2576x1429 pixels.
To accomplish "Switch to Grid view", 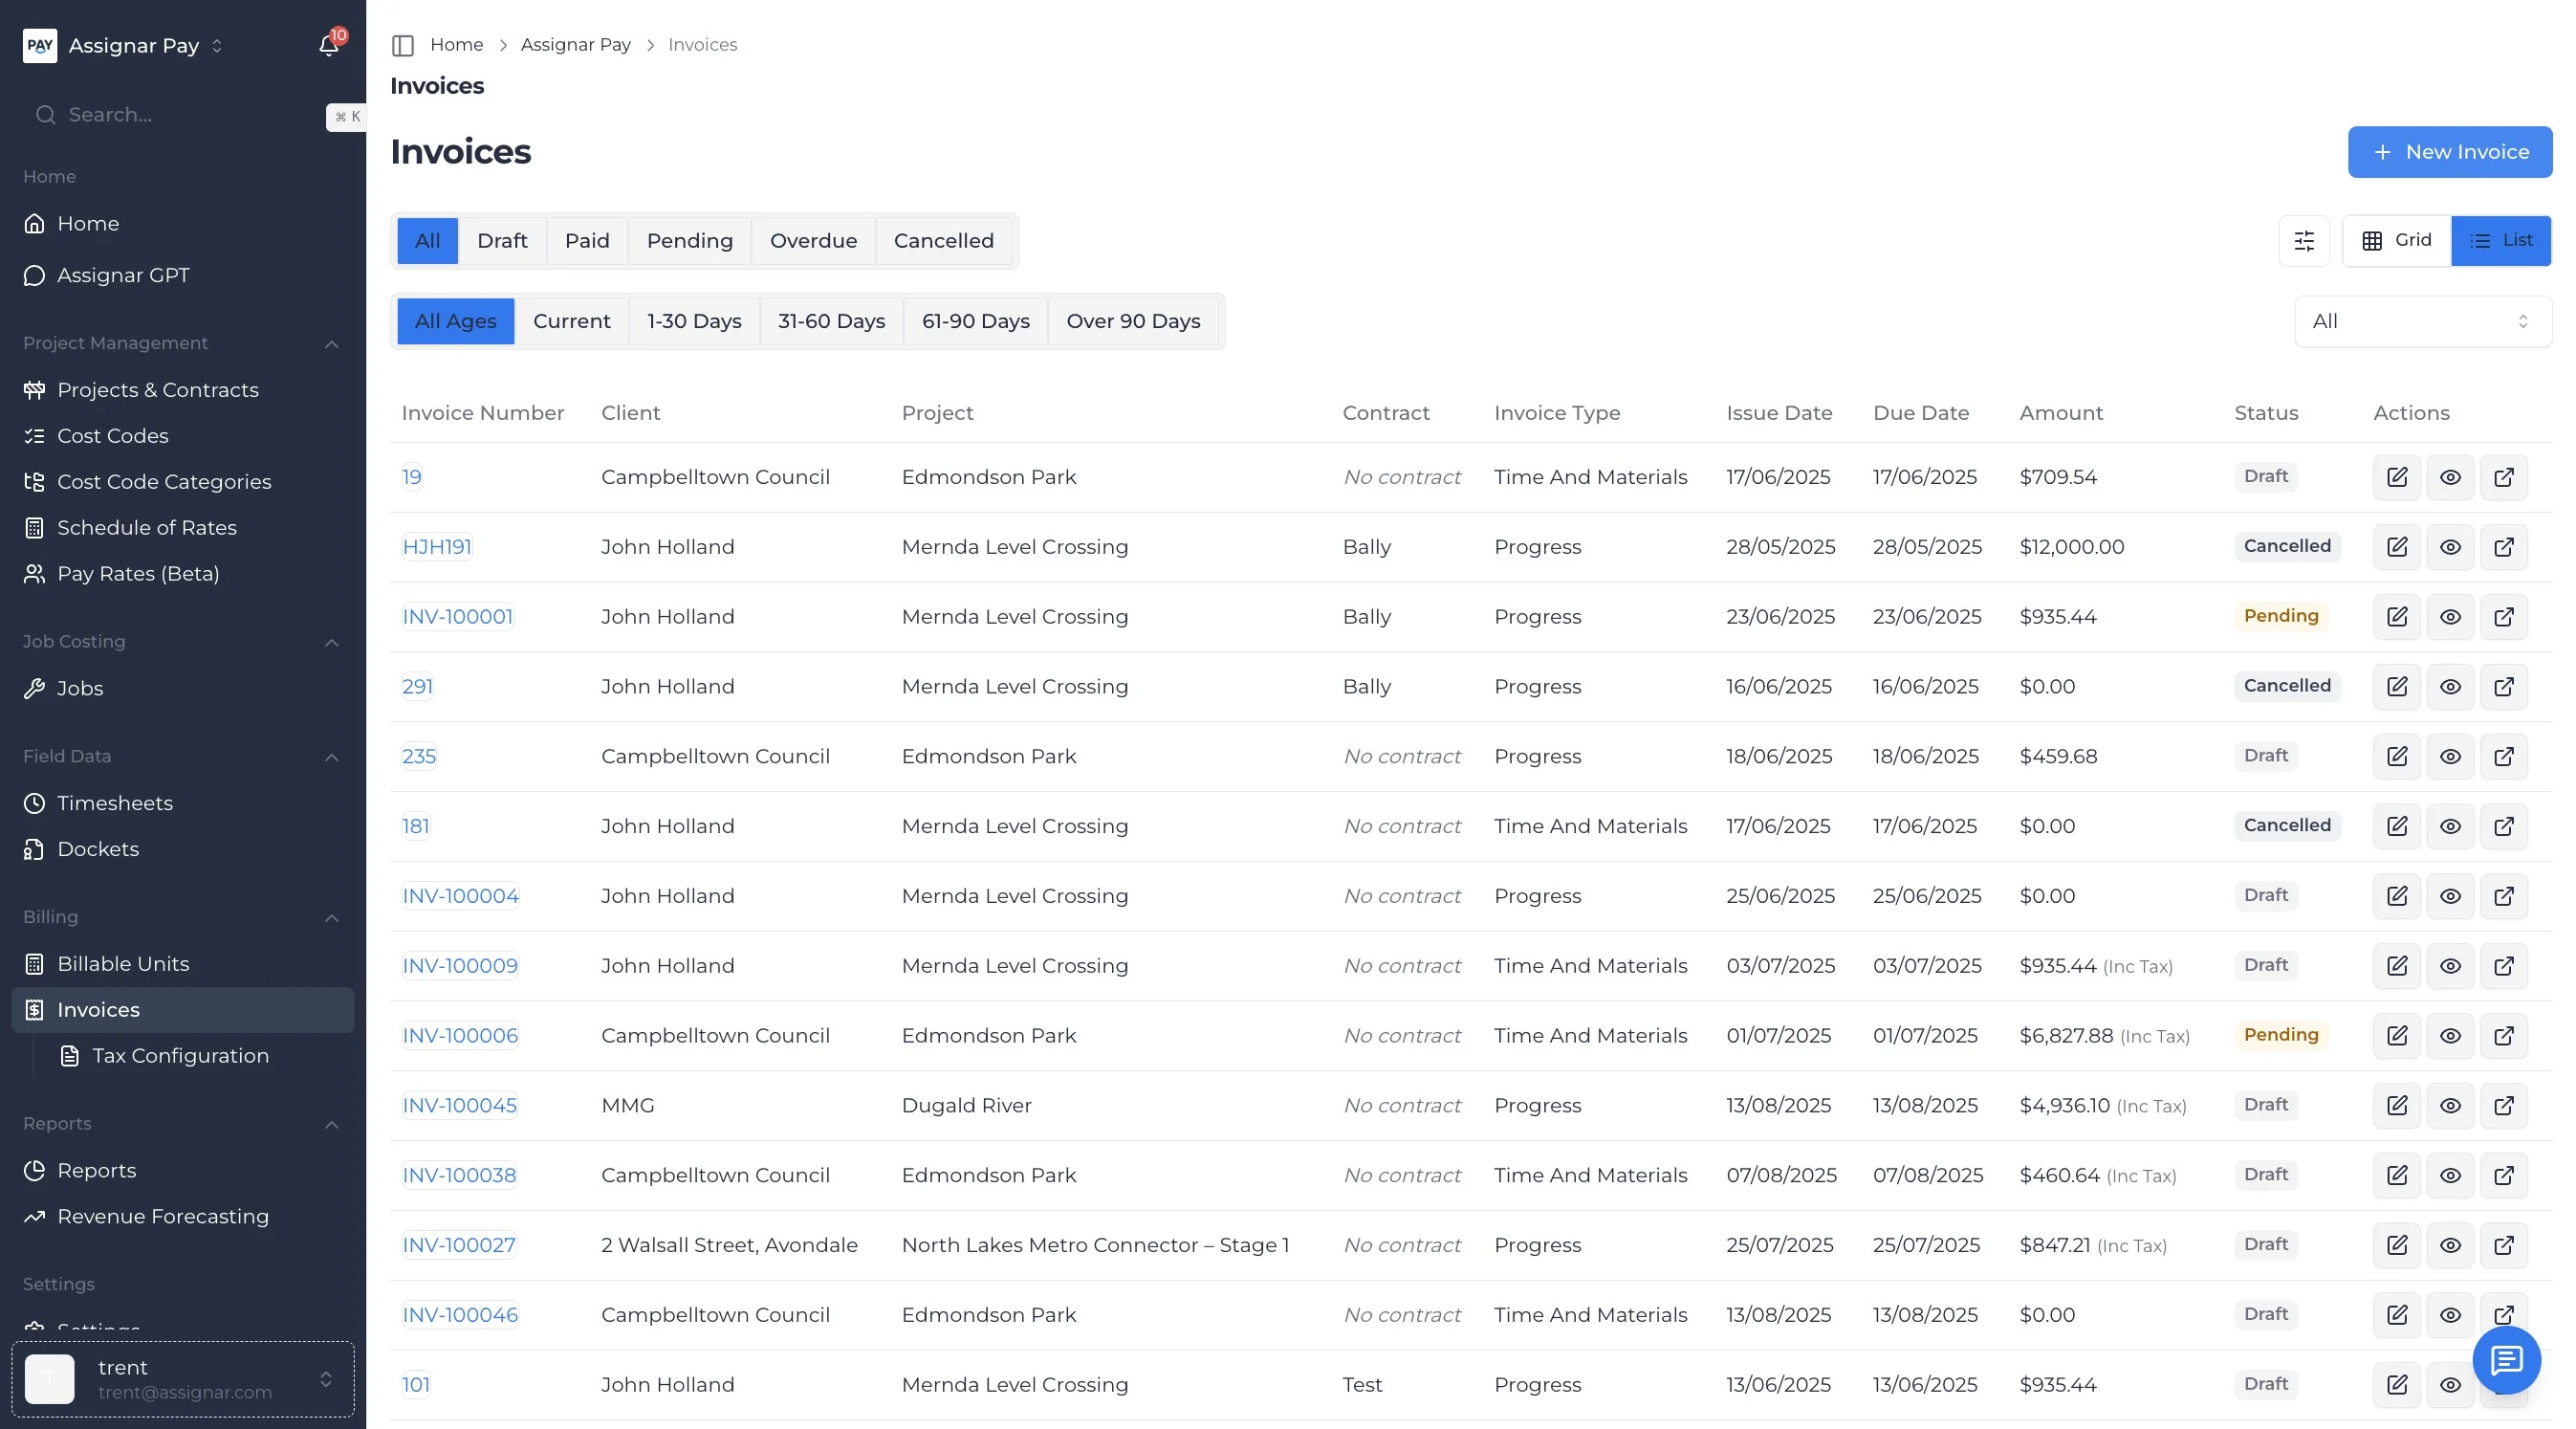I will [2396, 241].
